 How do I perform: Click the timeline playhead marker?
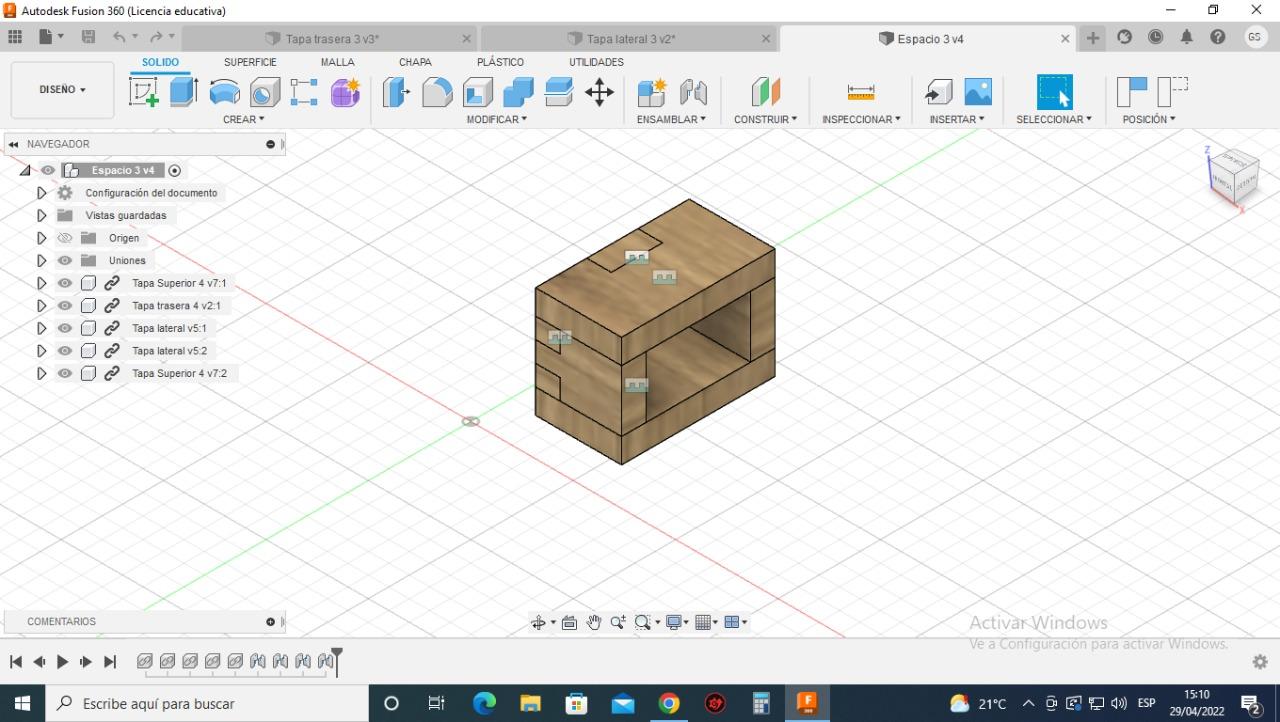(x=337, y=661)
